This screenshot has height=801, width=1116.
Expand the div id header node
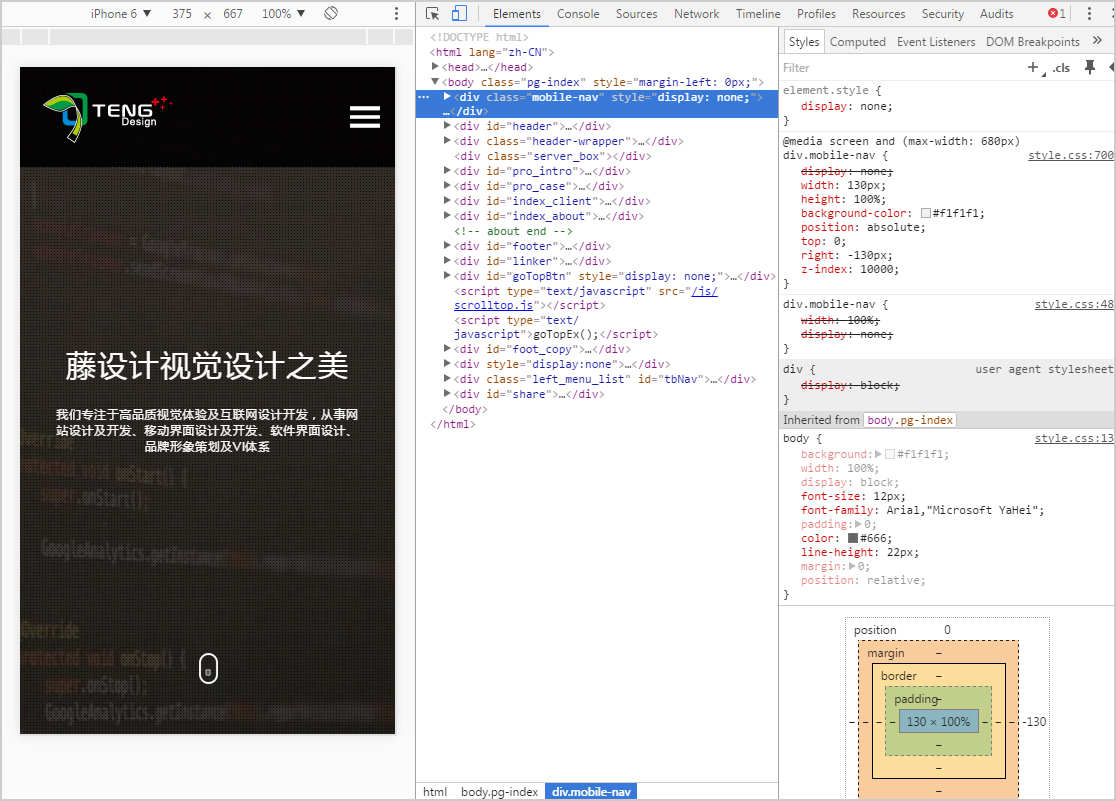(447, 126)
